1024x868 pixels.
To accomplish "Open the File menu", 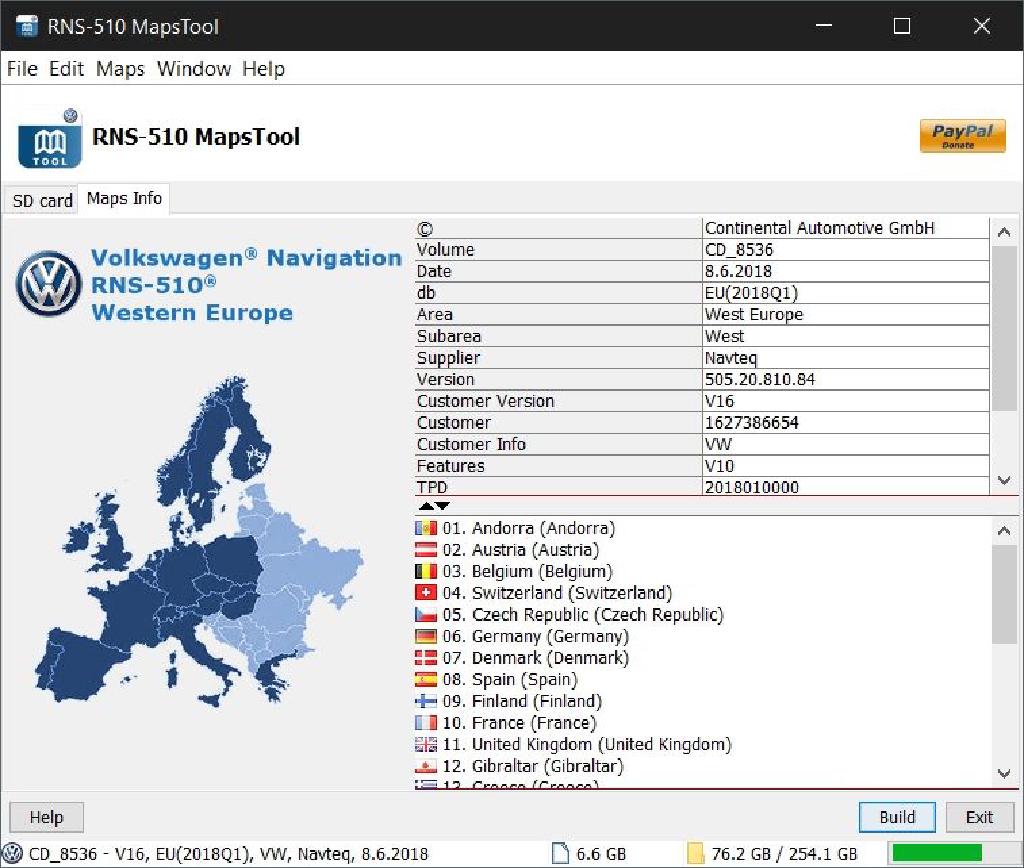I will tap(22, 69).
